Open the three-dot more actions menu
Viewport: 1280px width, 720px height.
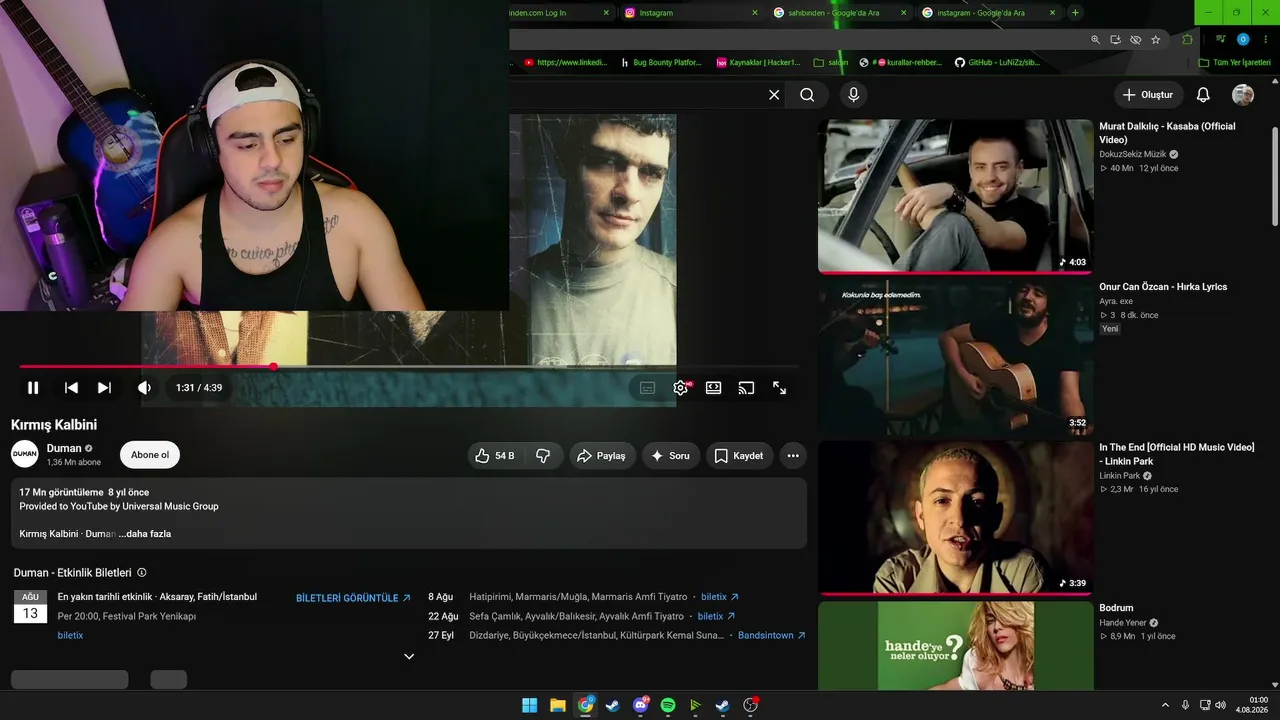coord(793,456)
